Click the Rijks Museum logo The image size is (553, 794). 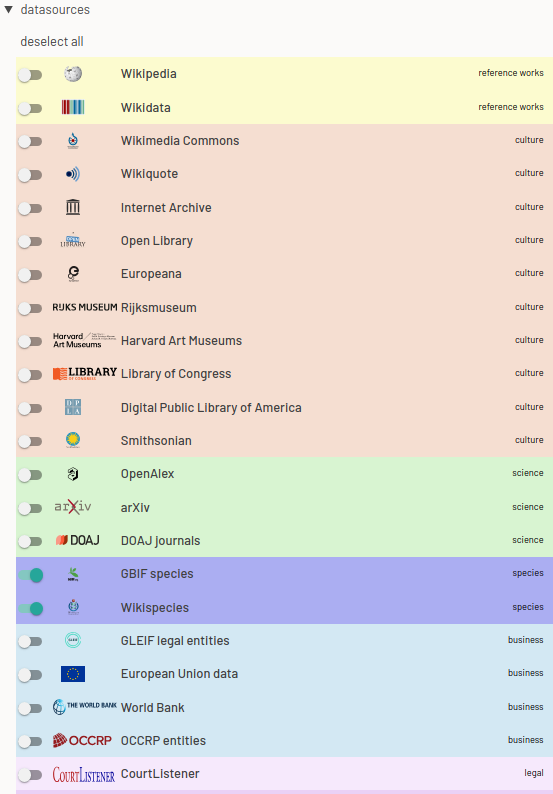point(85,307)
